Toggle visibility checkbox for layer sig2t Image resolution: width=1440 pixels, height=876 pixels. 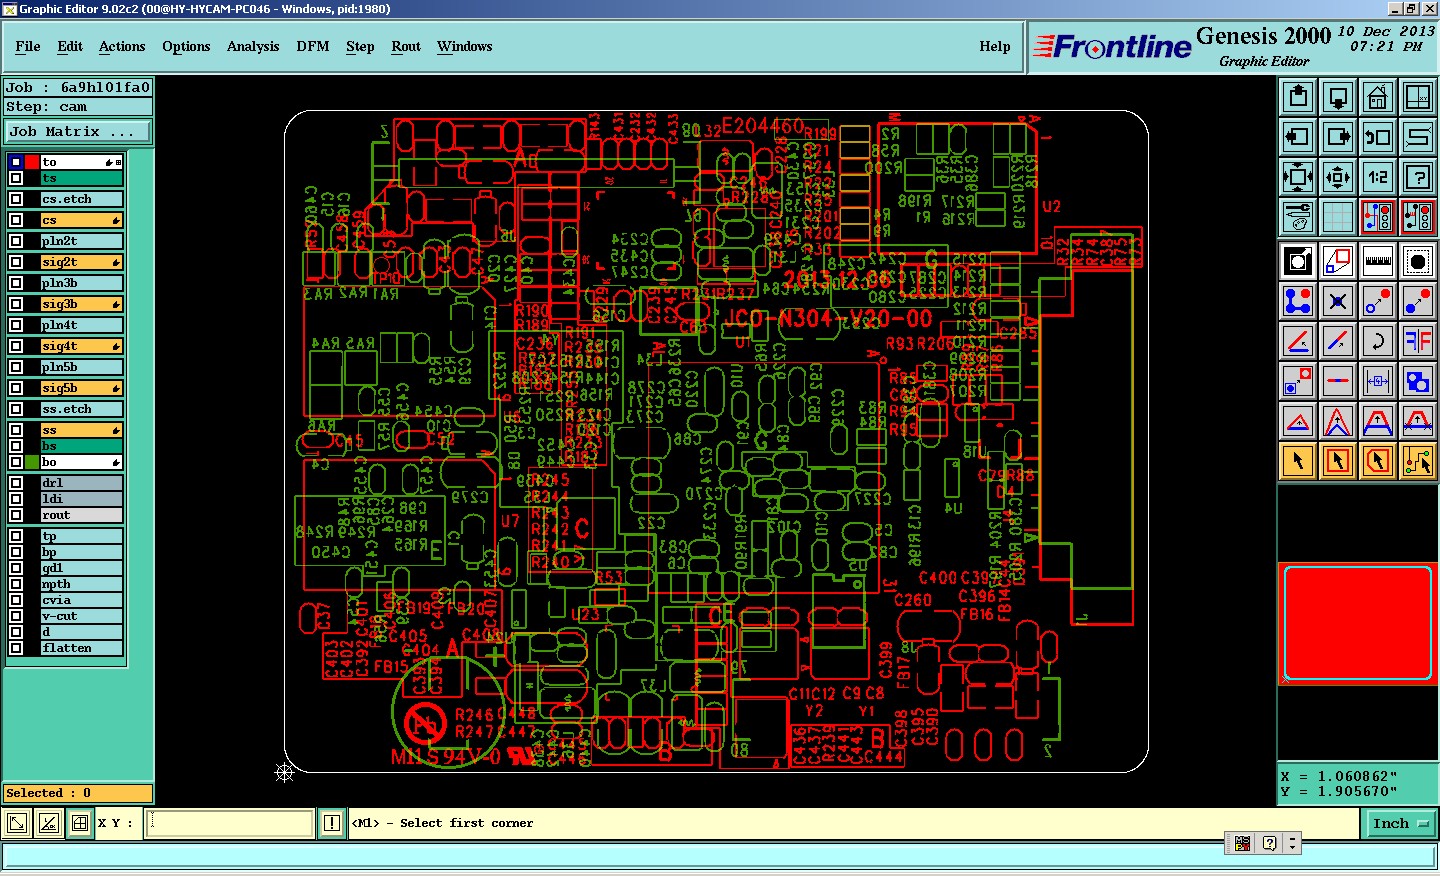pyautogui.click(x=16, y=262)
